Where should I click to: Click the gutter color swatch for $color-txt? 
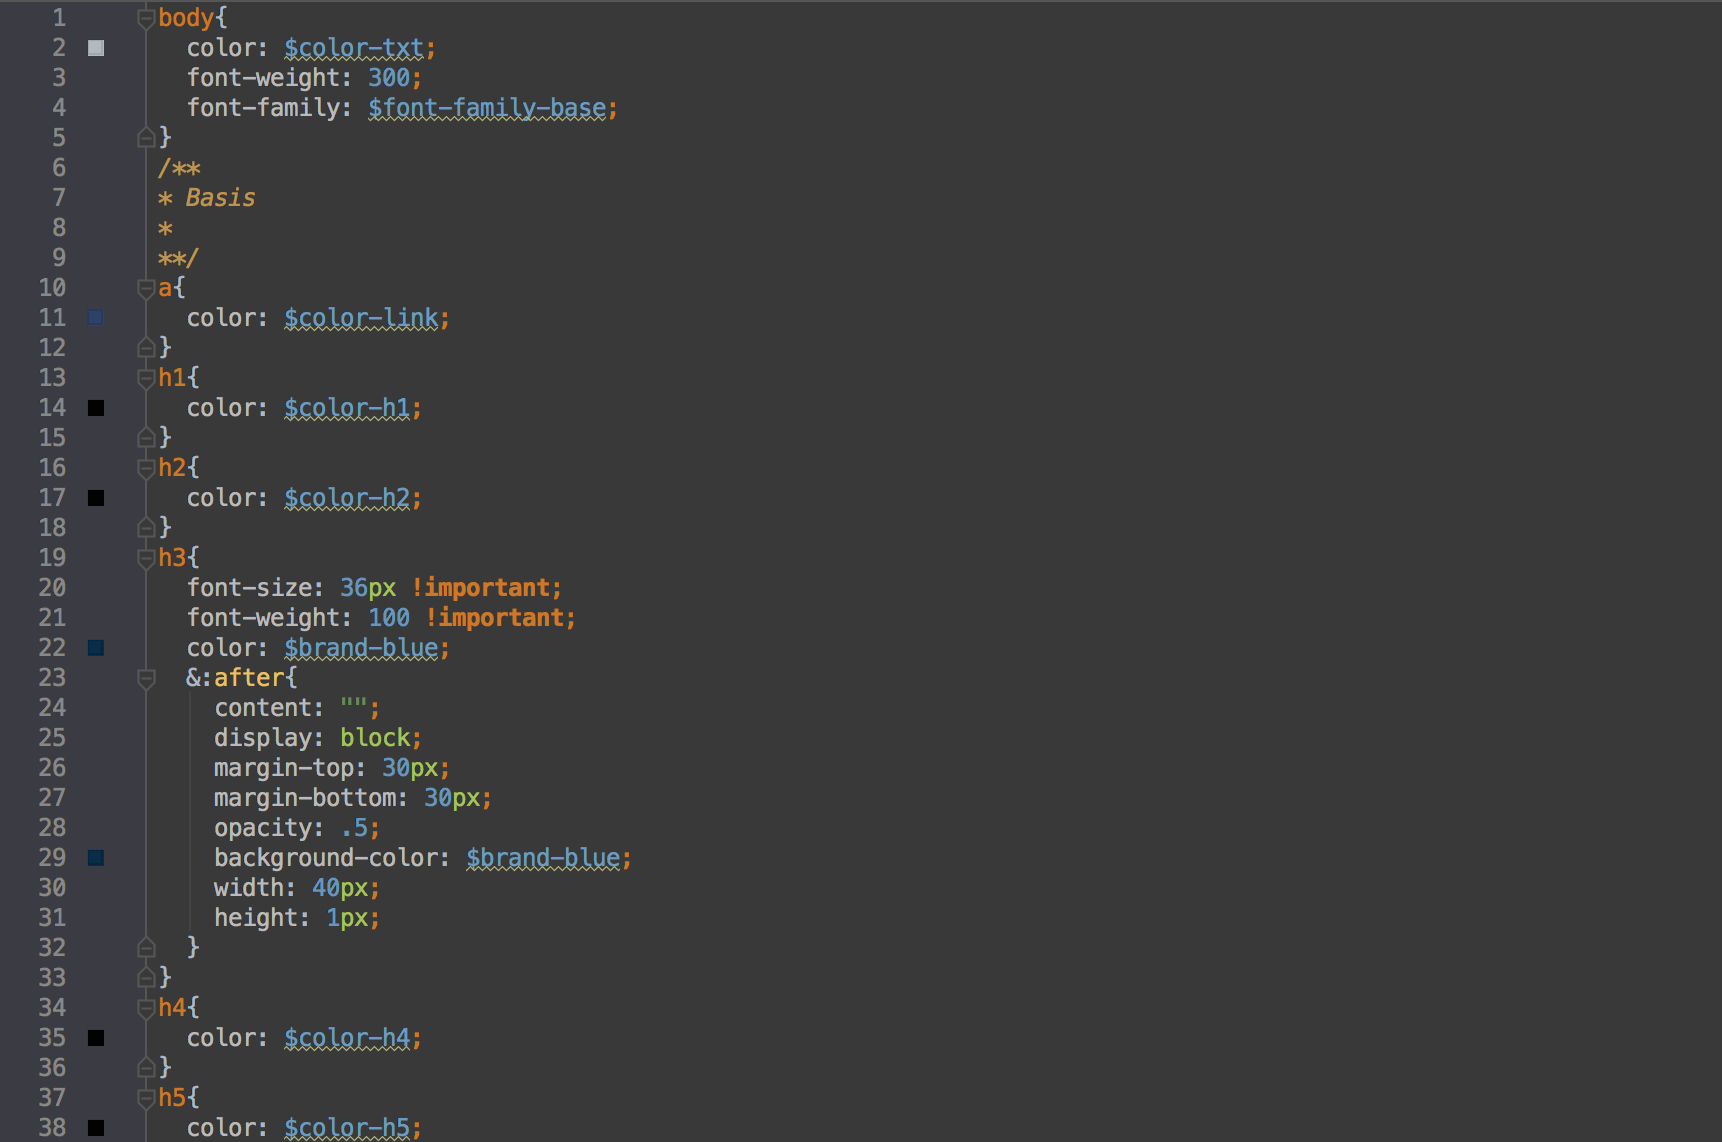point(96,48)
